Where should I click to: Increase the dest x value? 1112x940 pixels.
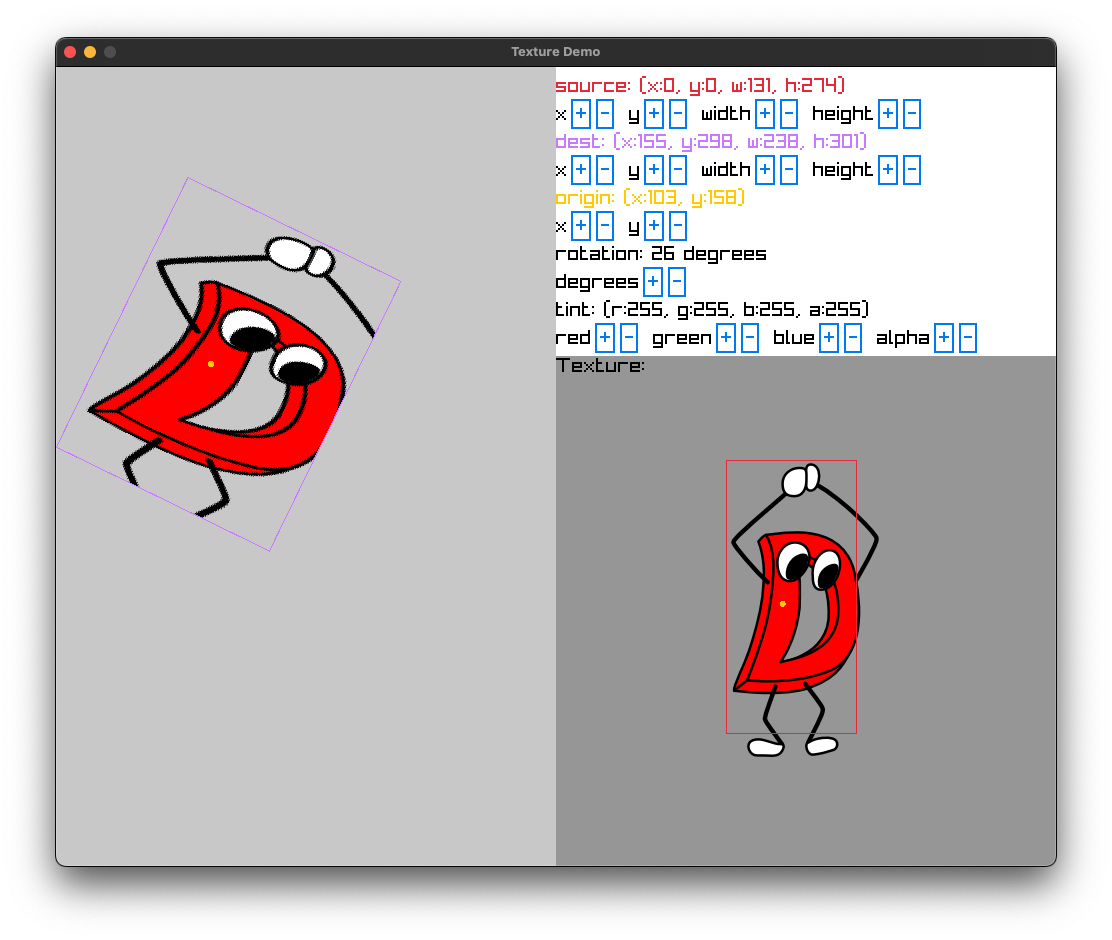tap(580, 169)
